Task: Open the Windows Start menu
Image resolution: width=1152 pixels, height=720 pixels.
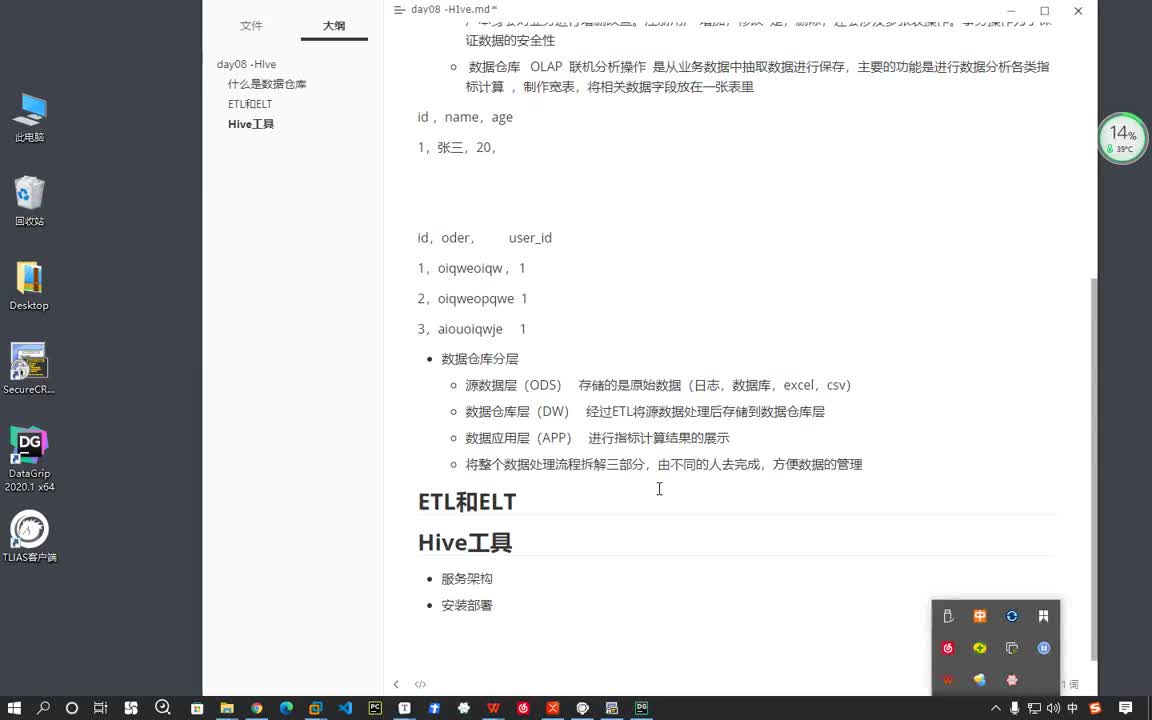Action: click(14, 708)
